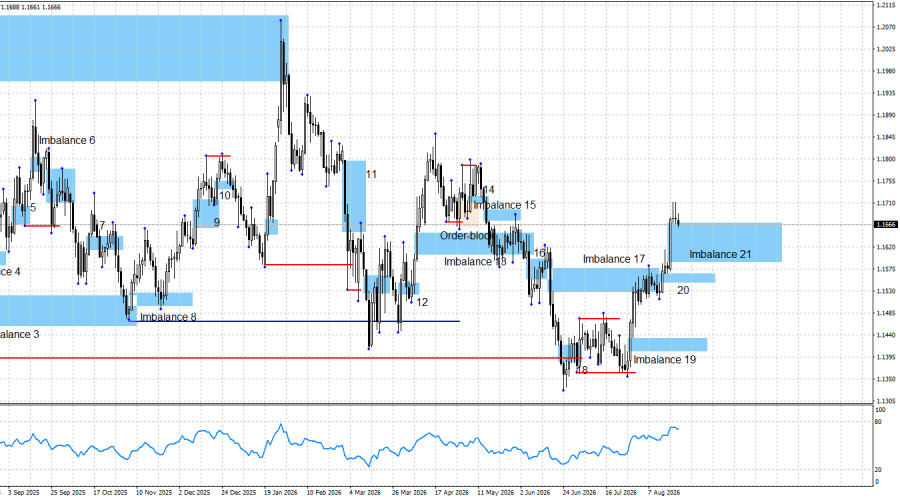The image size is (900, 500).
Task: Select the long red horizontal line
Action: pyautogui.click(x=290, y=358)
